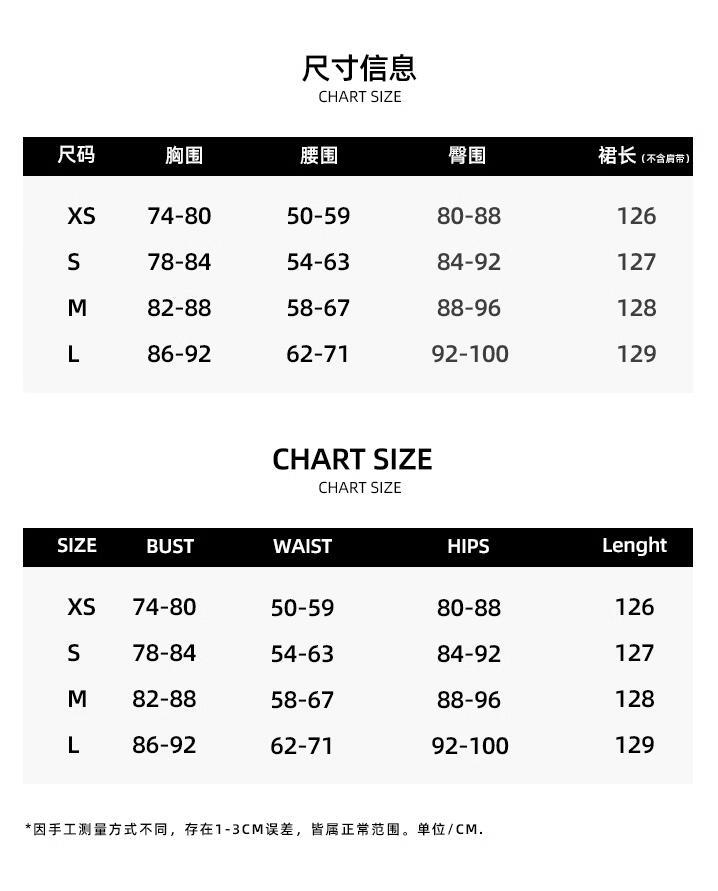Click 82-88 value under BUST column
This screenshot has width=718, height=891.
[164, 699]
